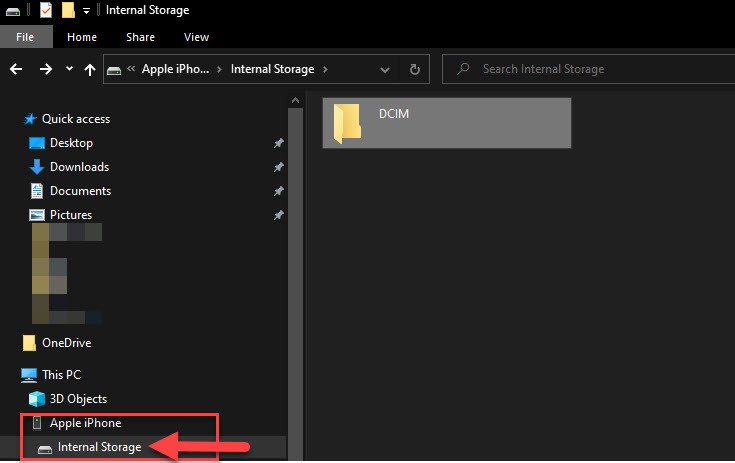Click the Properties quick access toolbar icon

[x=46, y=11]
